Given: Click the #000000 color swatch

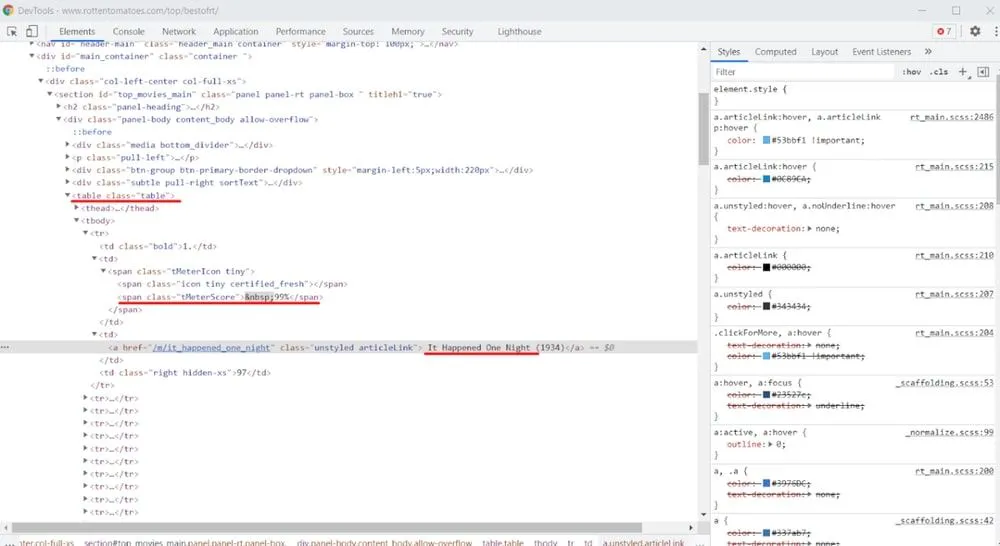Looking at the screenshot, I should tap(766, 267).
